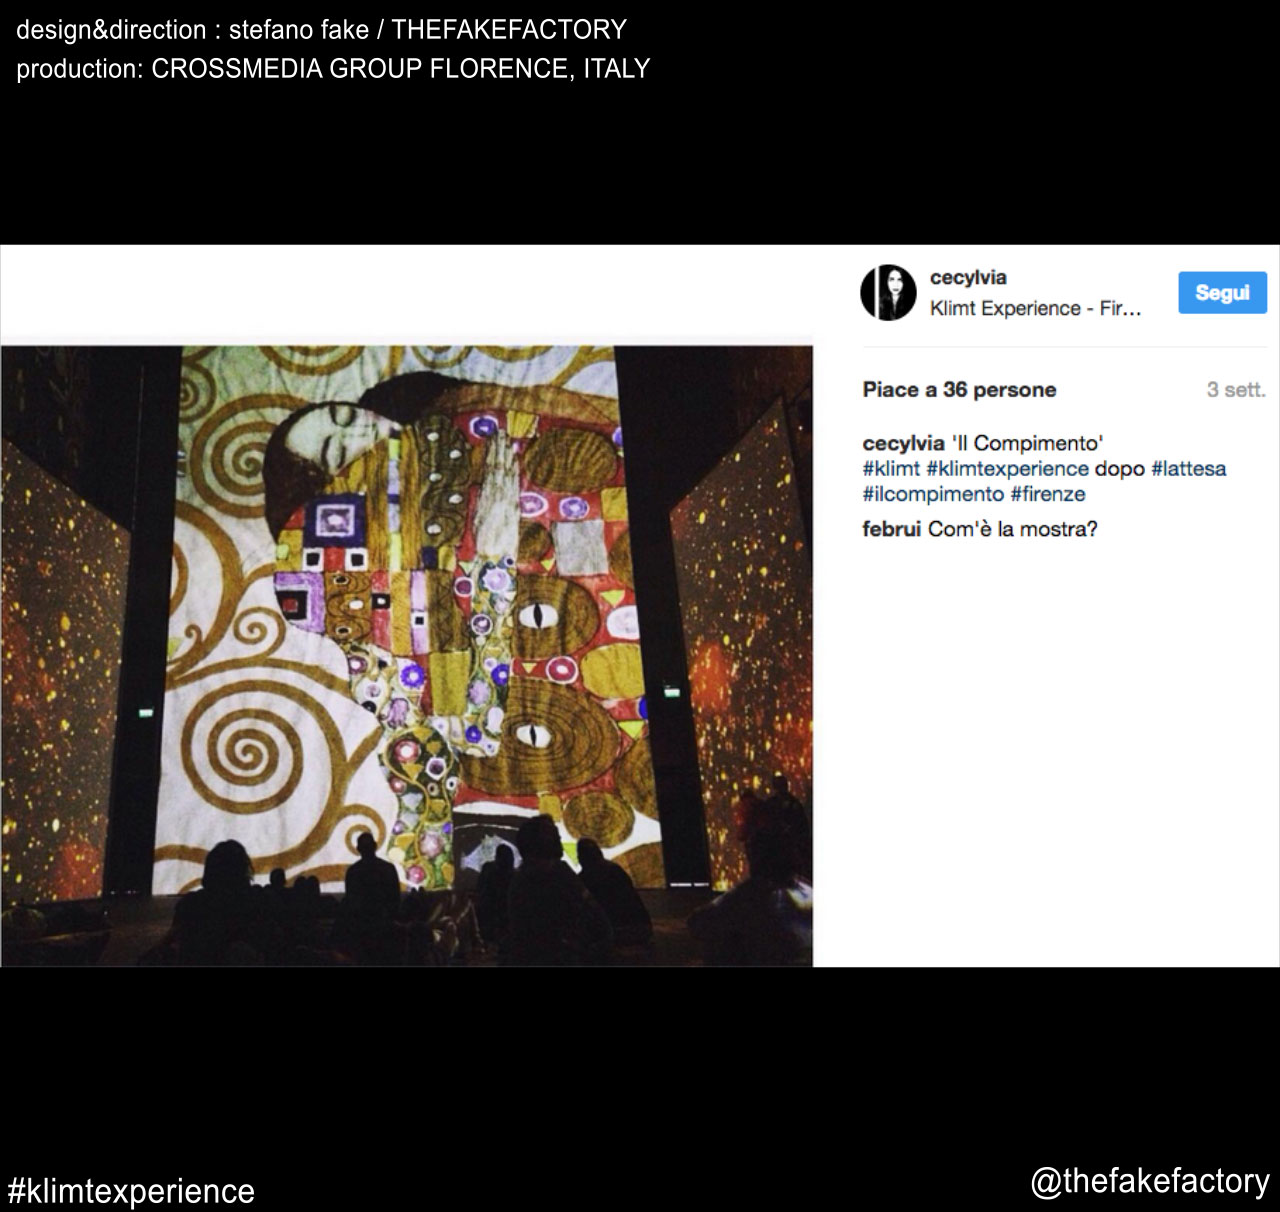Open blue #klimtexperience hashtag in caption
Viewport: 1280px width, 1212px height.
point(1007,469)
